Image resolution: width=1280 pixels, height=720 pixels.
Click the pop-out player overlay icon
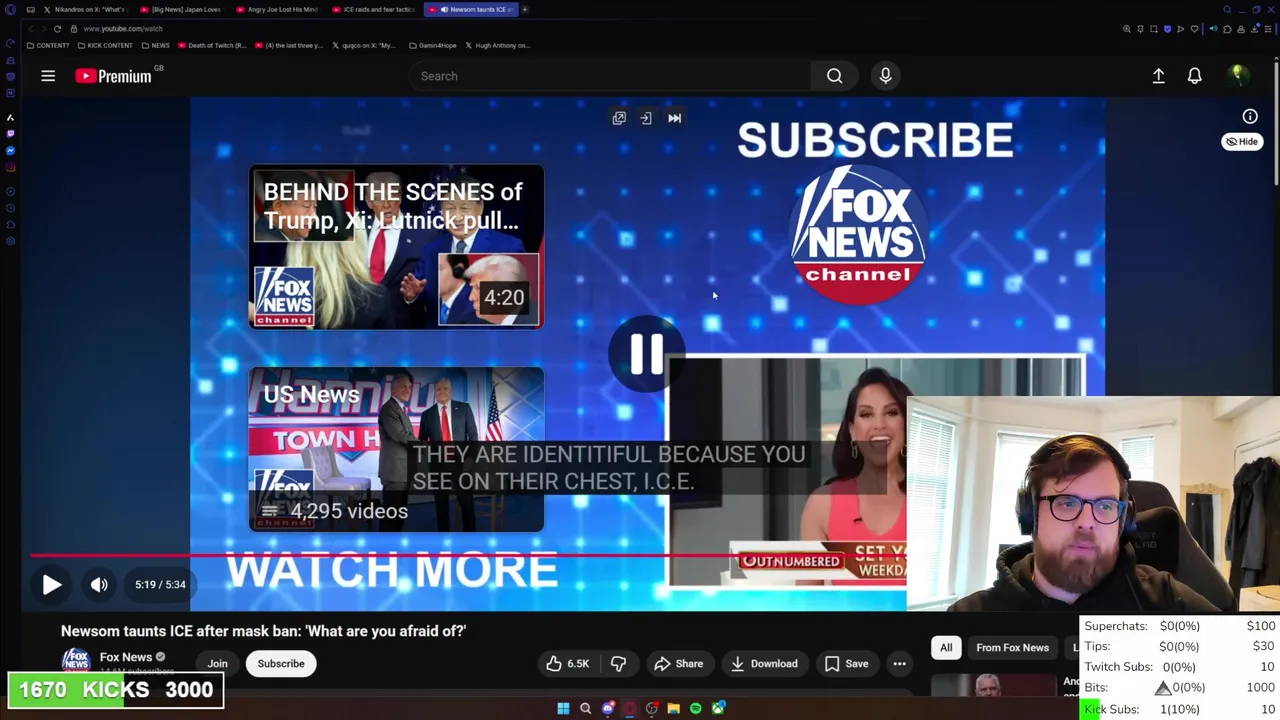pyautogui.click(x=619, y=118)
